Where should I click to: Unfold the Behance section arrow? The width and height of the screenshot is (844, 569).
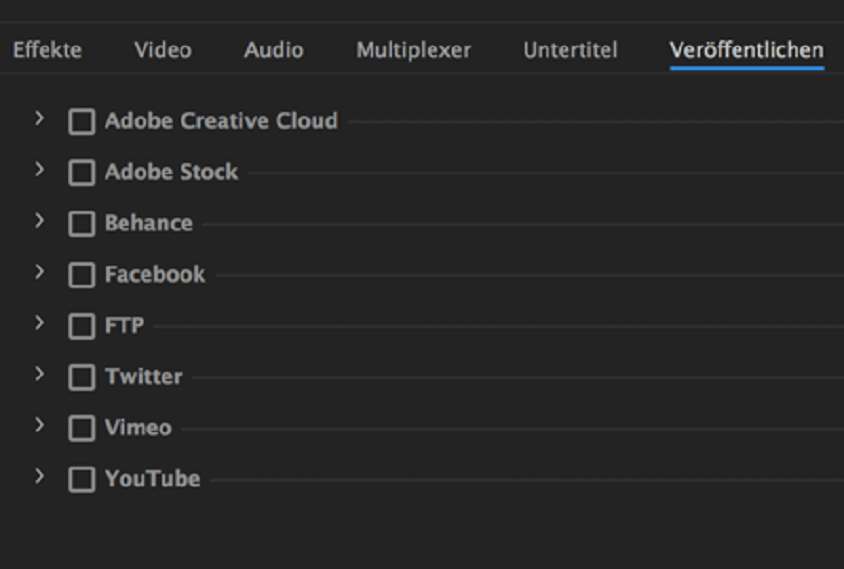[x=39, y=221]
